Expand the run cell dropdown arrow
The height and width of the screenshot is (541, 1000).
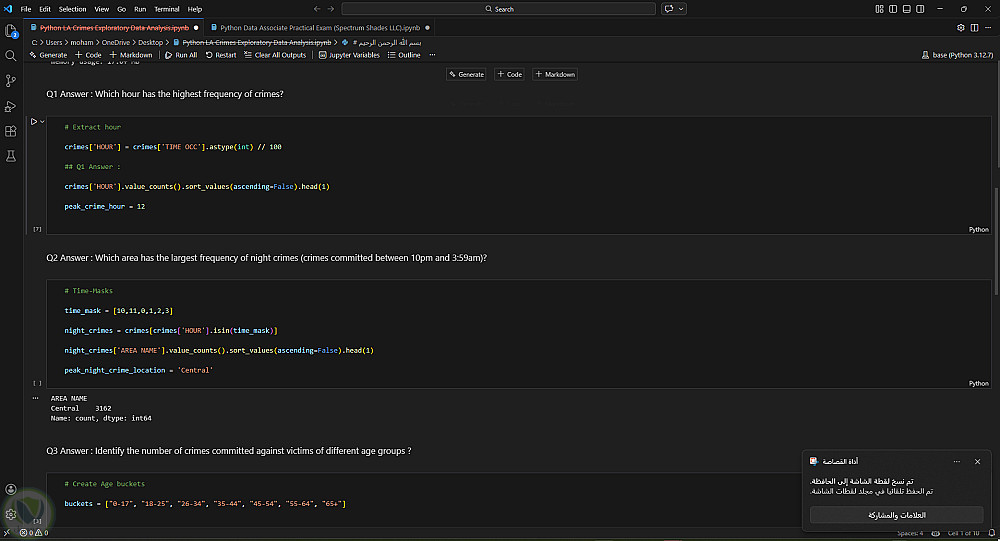pos(42,121)
